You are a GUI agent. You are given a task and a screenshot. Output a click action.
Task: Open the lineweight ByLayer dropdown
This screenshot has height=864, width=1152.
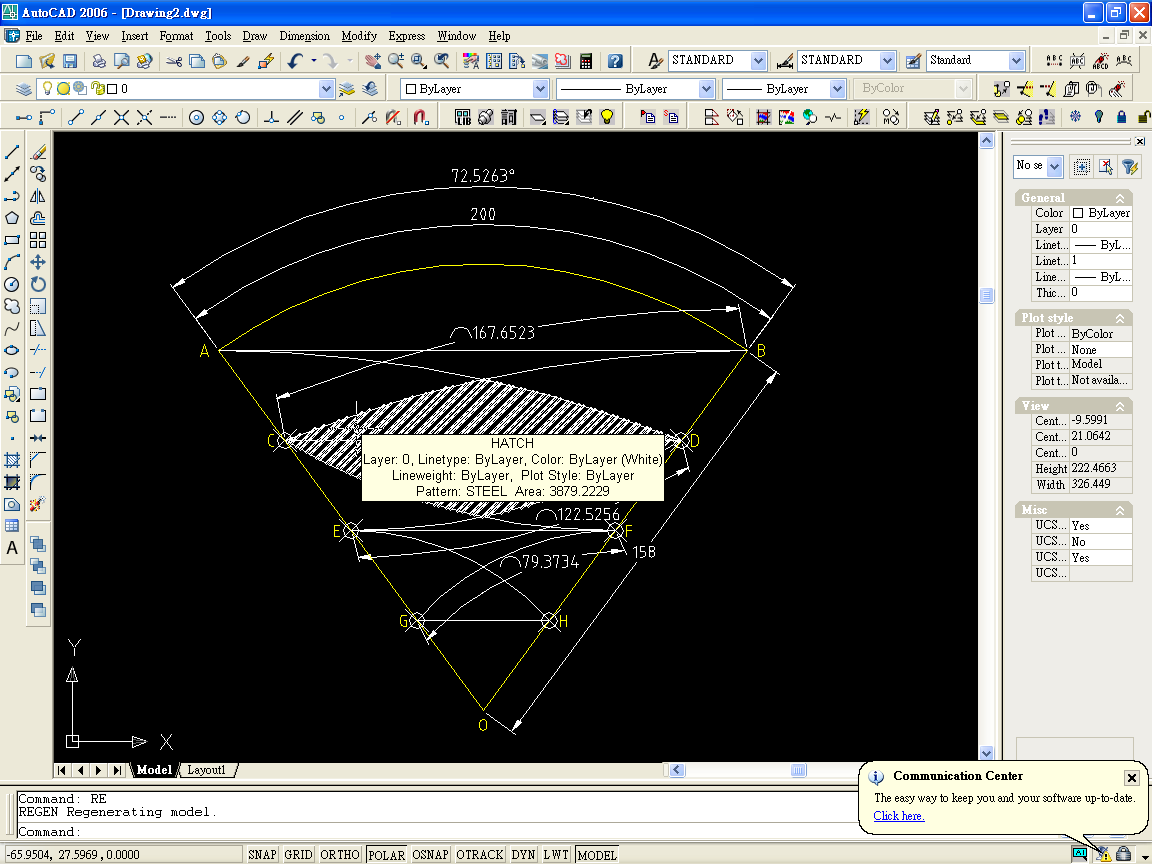tap(838, 89)
